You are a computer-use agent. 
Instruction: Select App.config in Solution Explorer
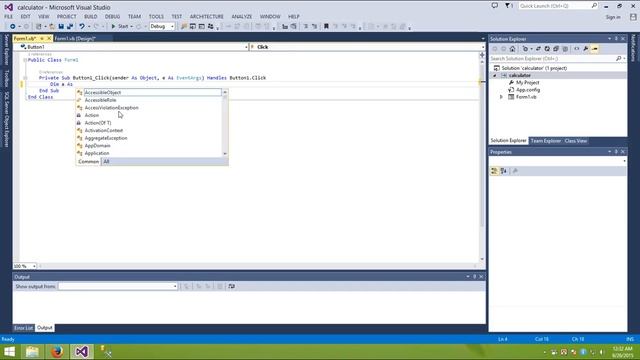tap(528, 90)
